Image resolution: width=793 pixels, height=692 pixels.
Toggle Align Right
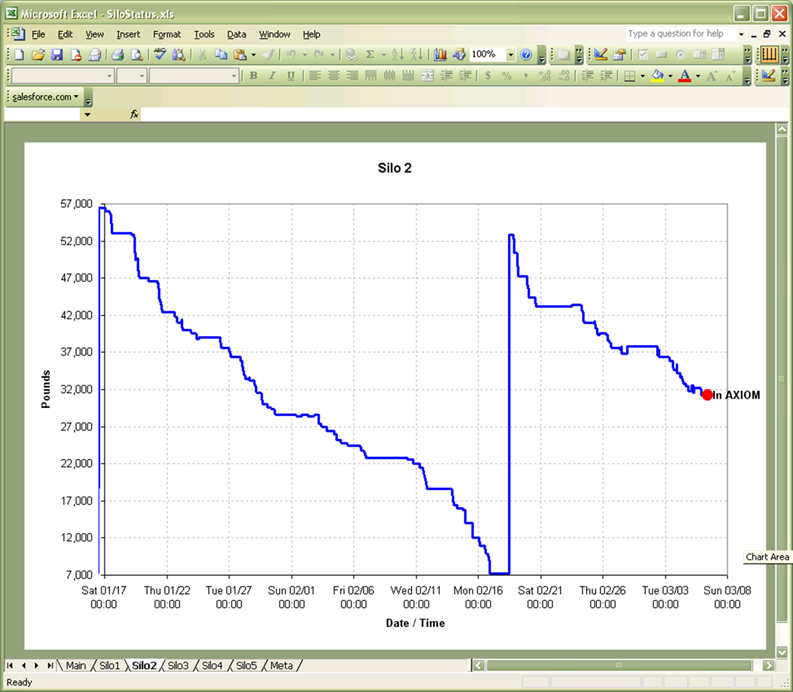pyautogui.click(x=352, y=76)
